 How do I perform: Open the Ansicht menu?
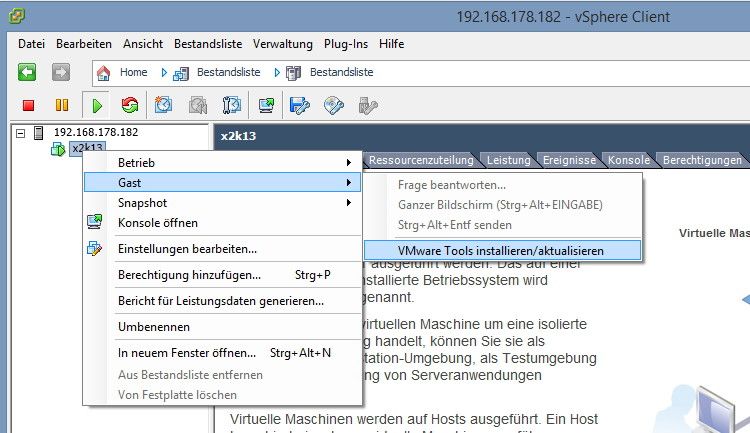(x=143, y=44)
